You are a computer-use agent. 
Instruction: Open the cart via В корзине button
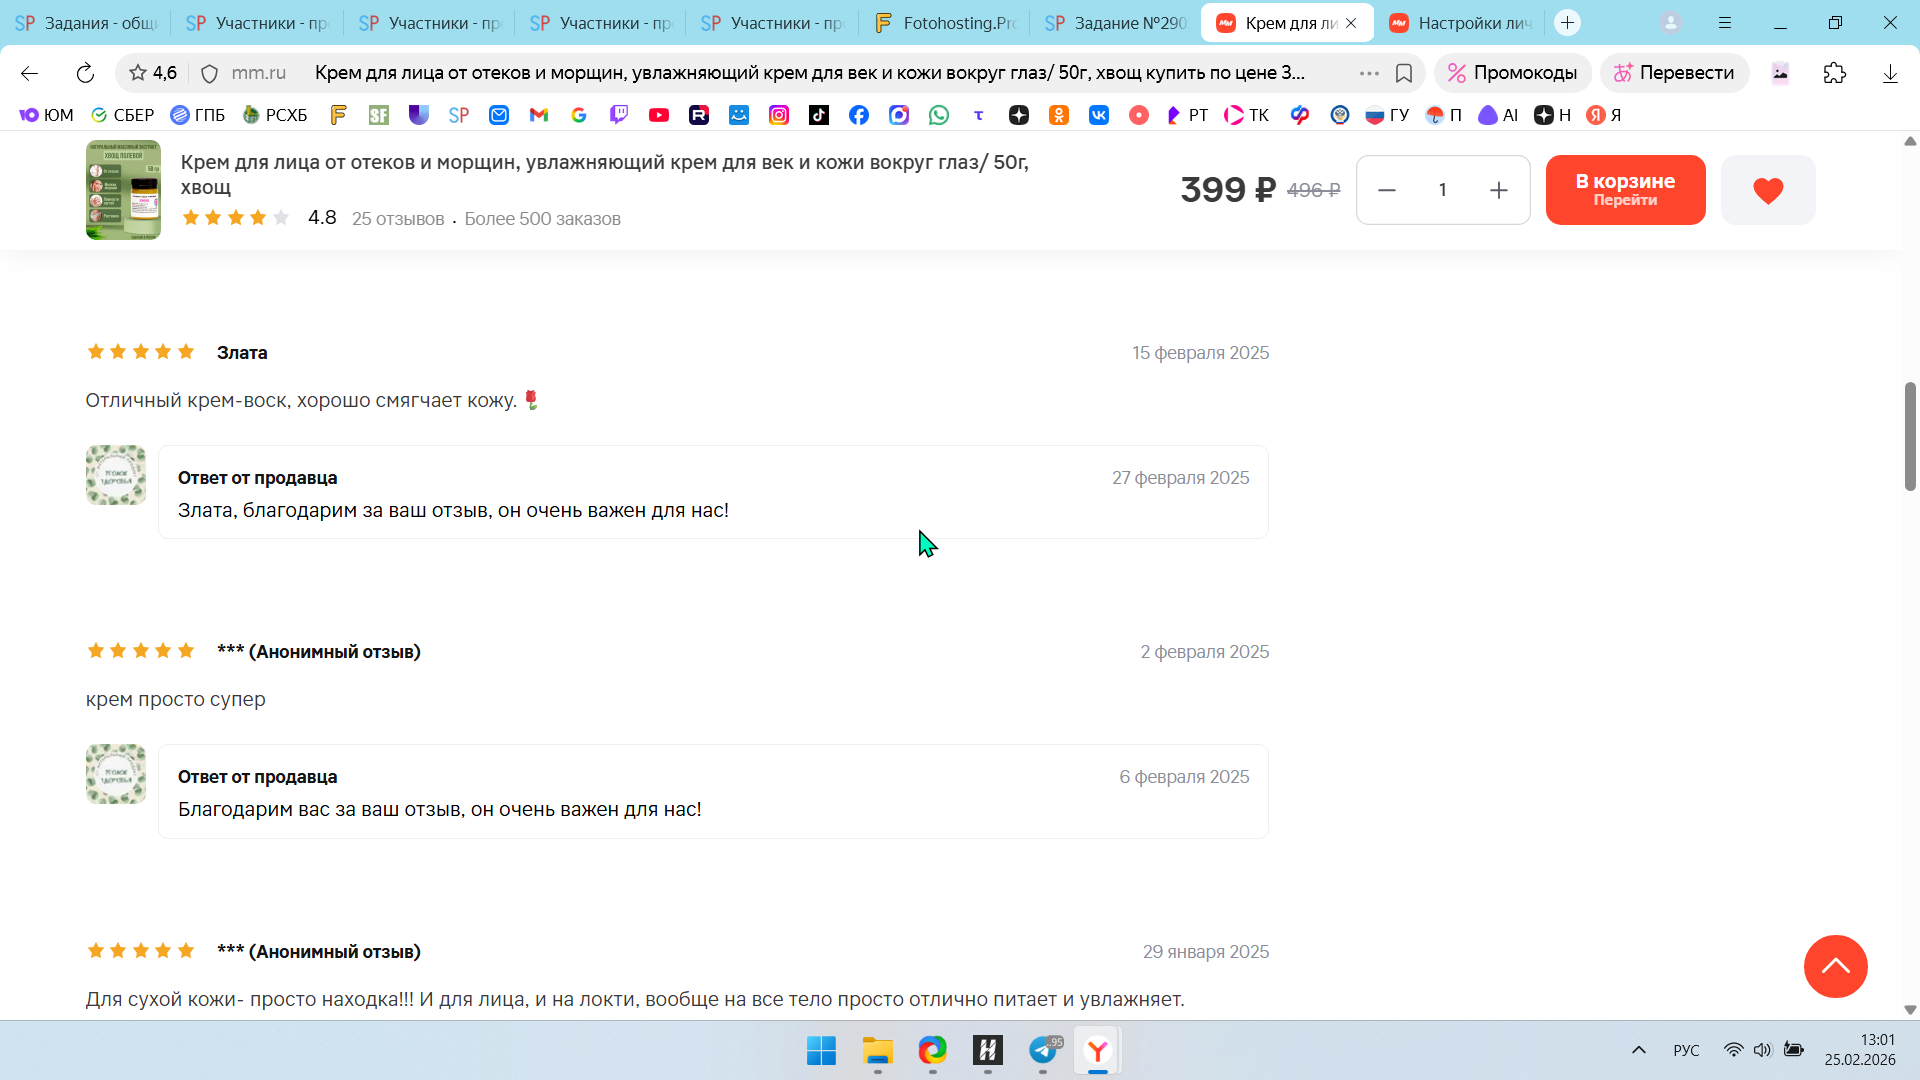click(x=1625, y=190)
